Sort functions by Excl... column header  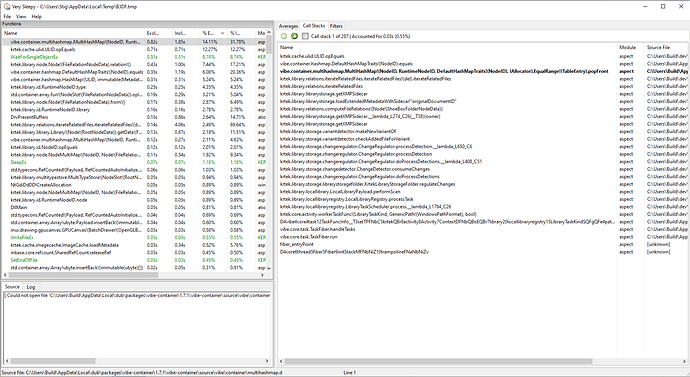tap(158, 33)
